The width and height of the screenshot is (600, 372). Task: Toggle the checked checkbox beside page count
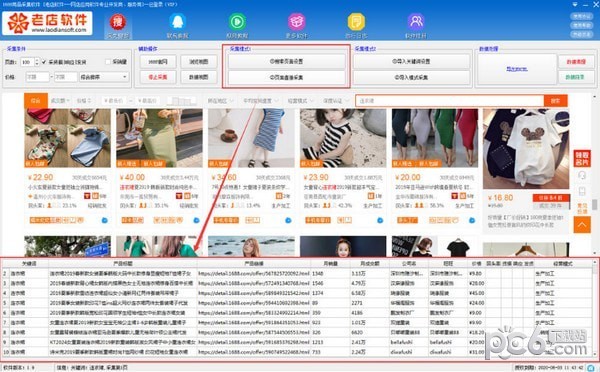(44, 62)
